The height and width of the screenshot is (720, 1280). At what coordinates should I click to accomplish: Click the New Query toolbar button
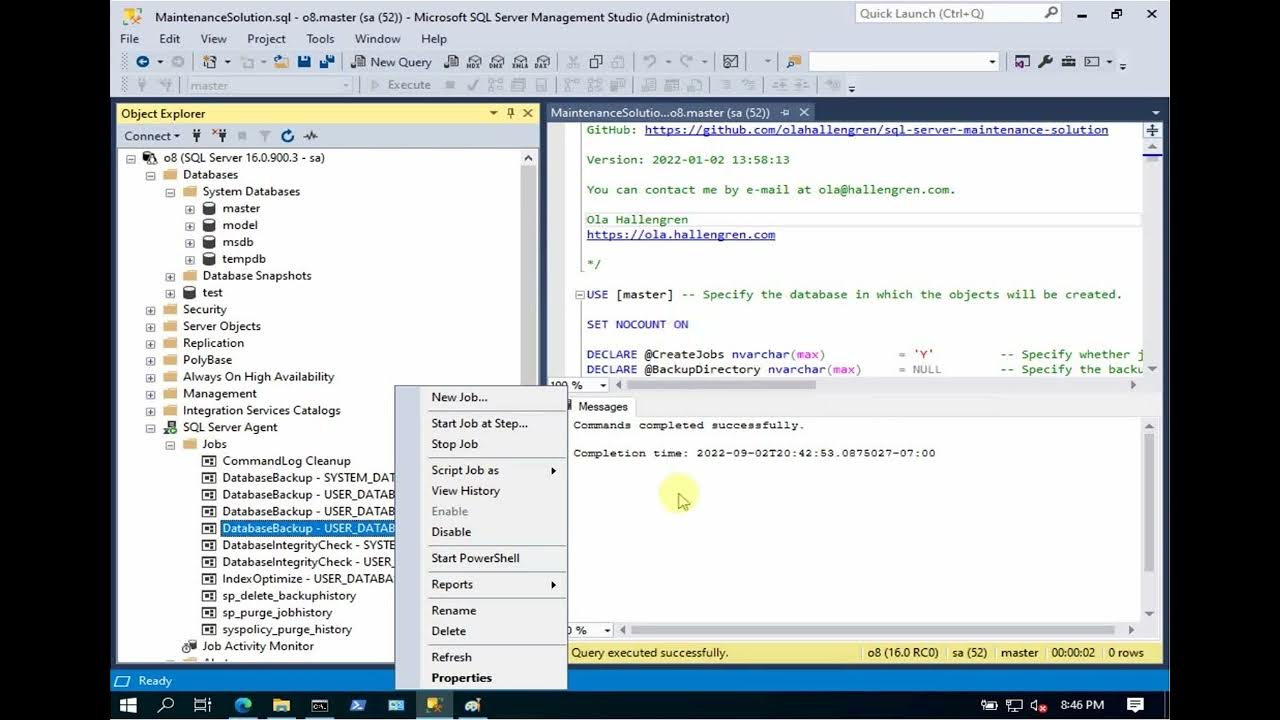391,62
